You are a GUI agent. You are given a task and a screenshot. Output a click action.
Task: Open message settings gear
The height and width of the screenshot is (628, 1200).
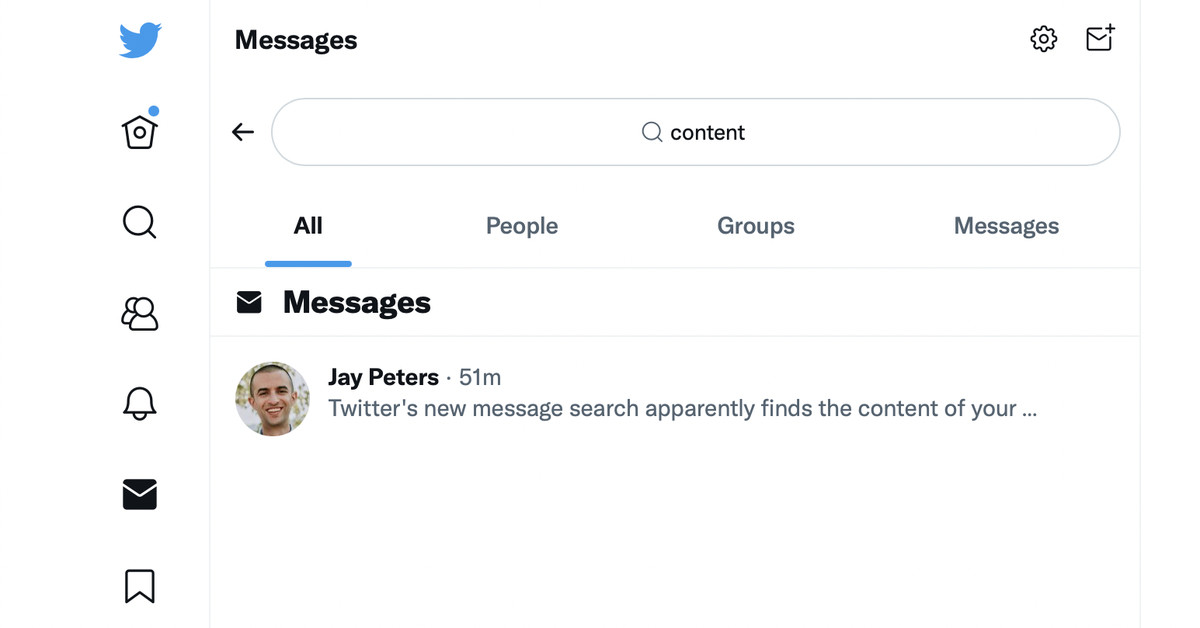point(1043,39)
